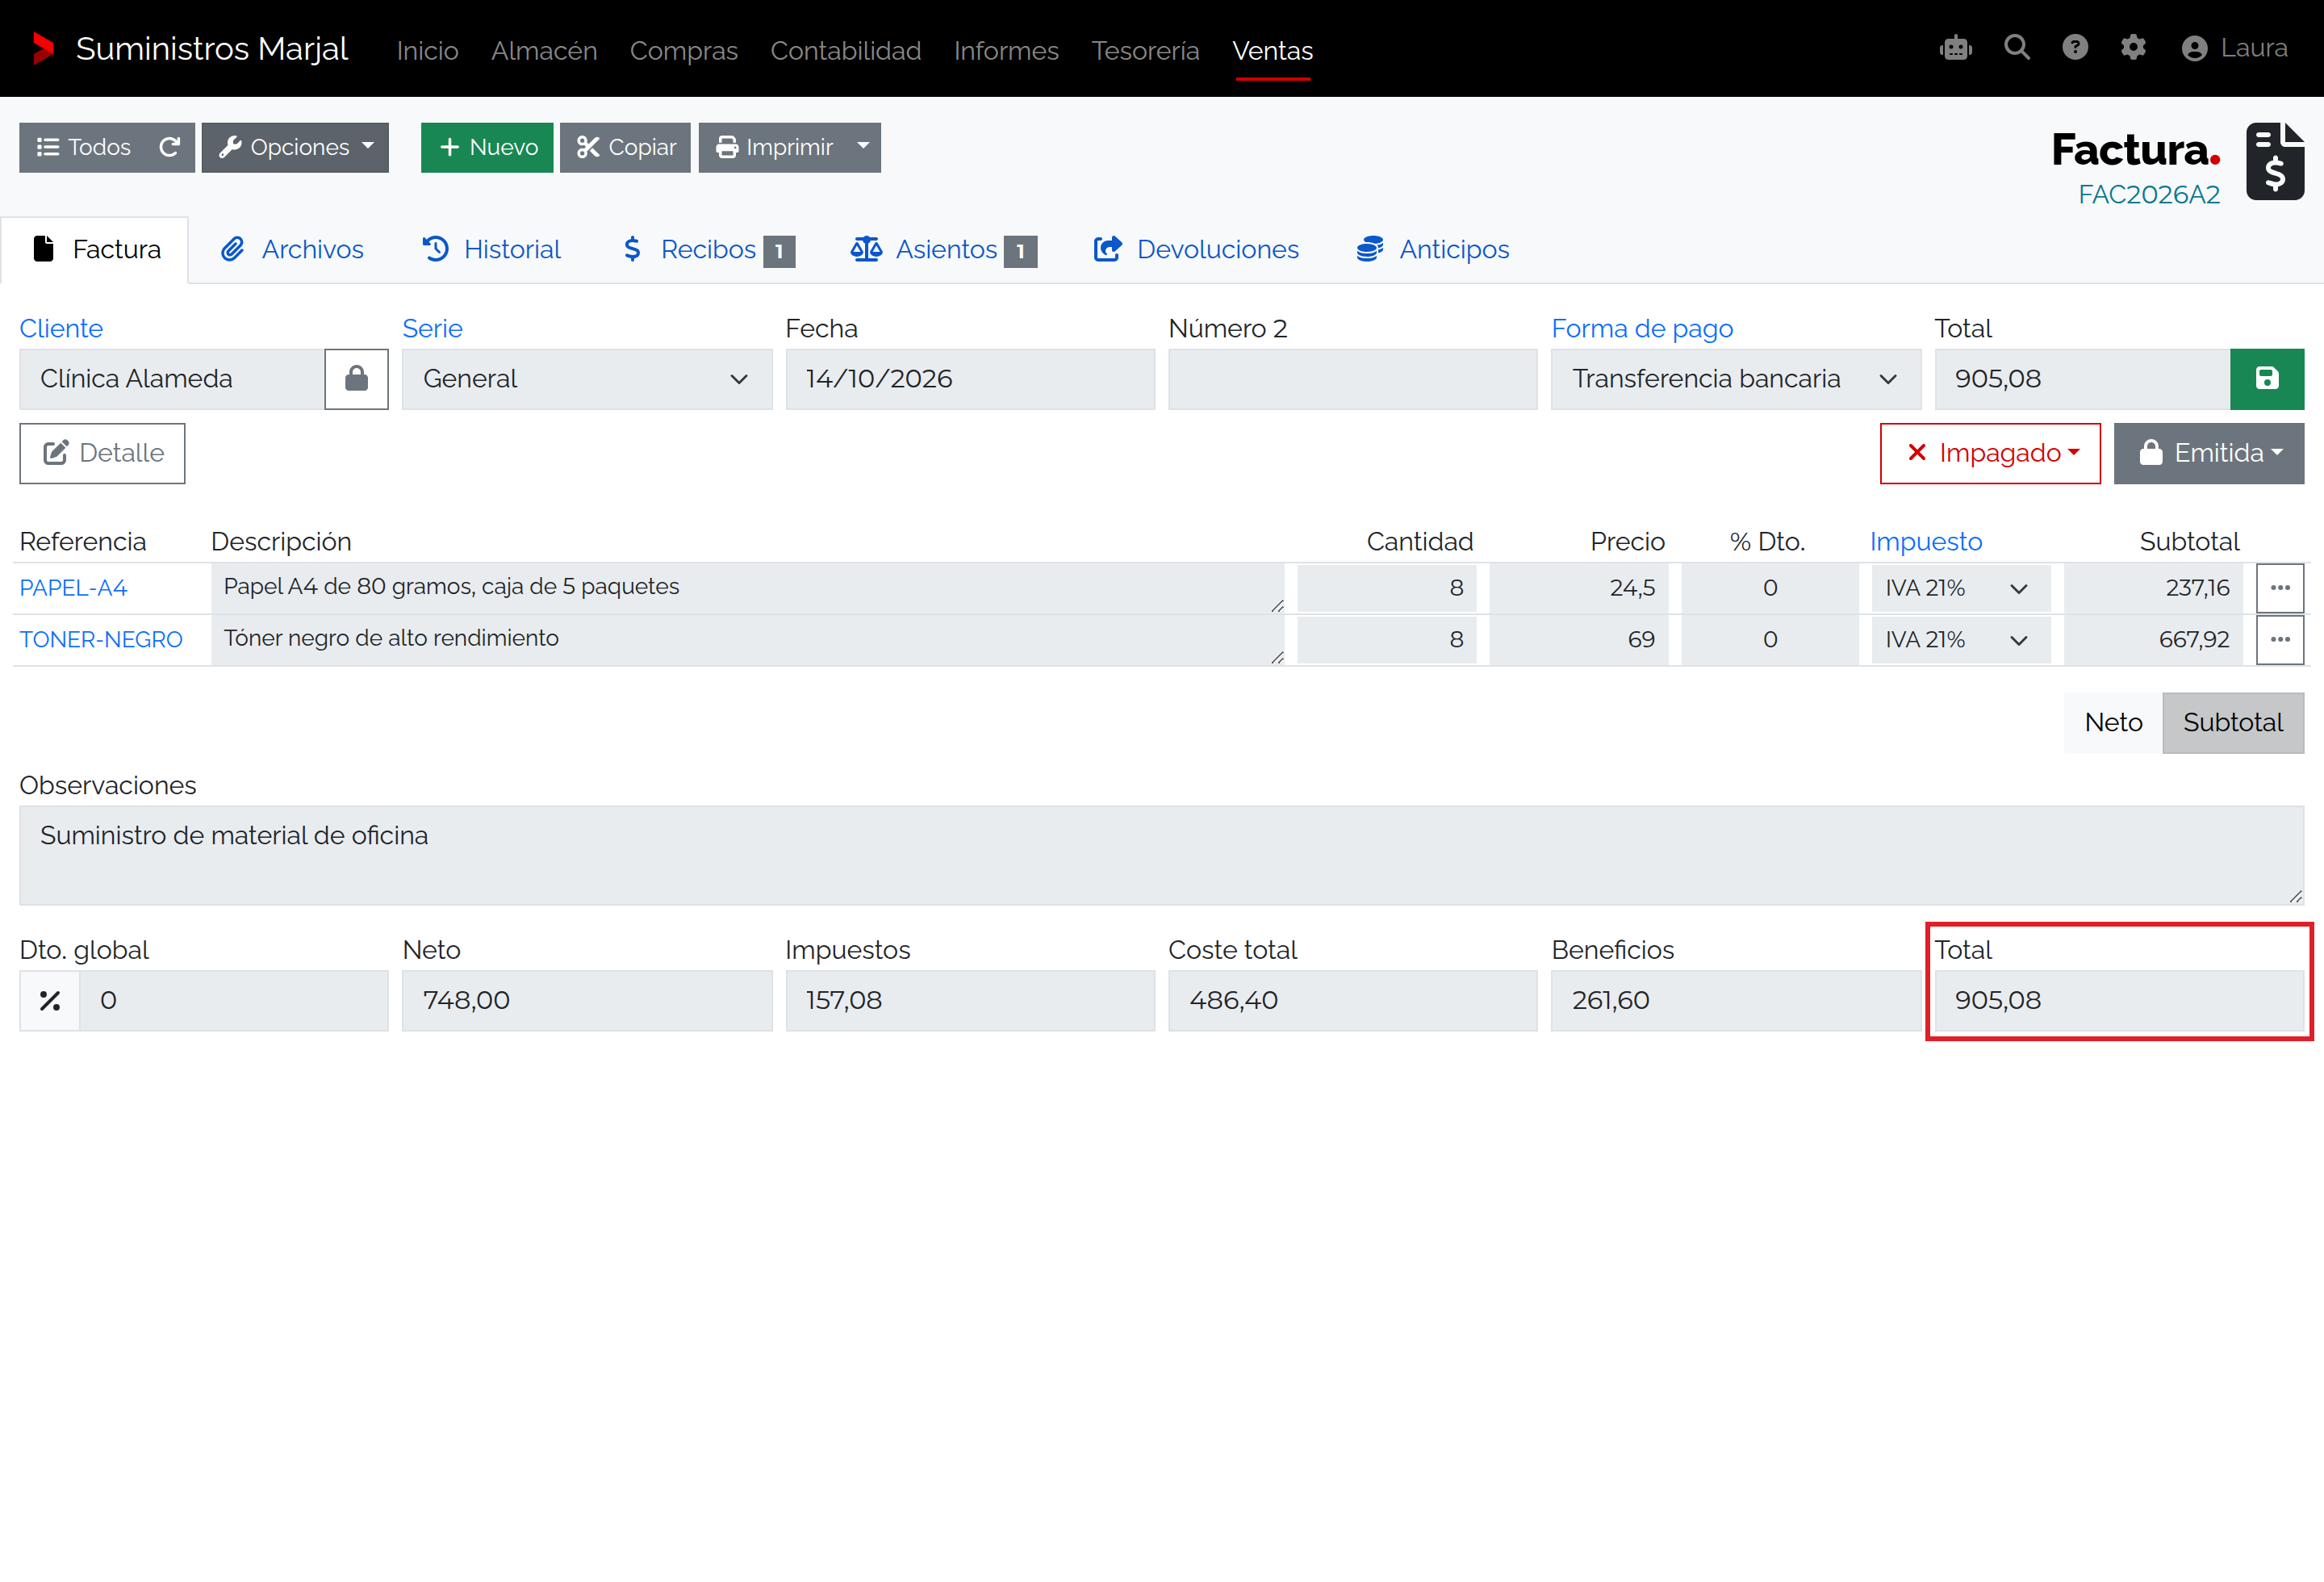Open search with the magnifier icon

[2016, 47]
